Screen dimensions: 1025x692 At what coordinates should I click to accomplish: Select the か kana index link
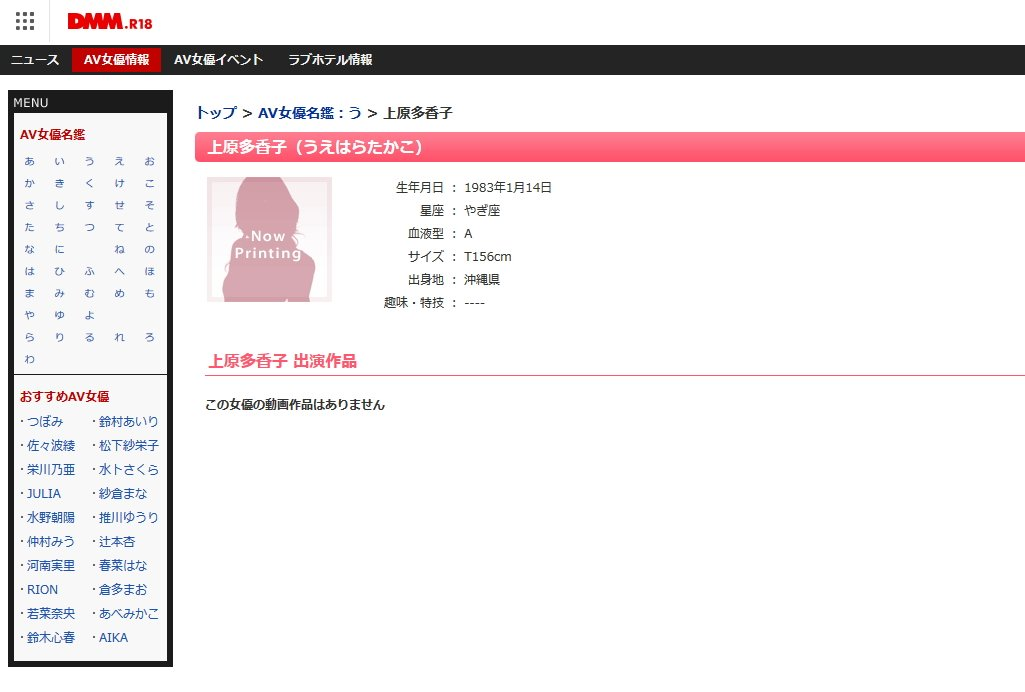[30, 183]
